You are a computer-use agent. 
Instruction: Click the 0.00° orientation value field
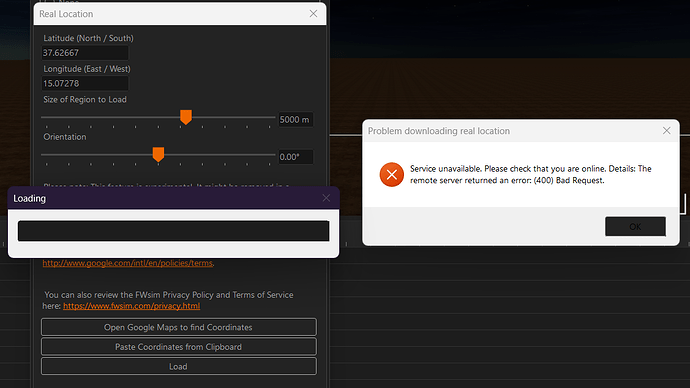click(x=296, y=157)
